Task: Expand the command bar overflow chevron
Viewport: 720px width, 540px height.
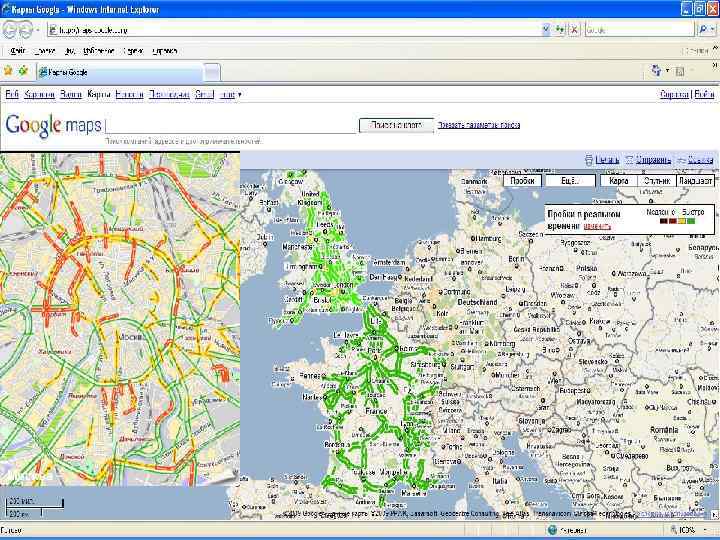Action: point(714,66)
